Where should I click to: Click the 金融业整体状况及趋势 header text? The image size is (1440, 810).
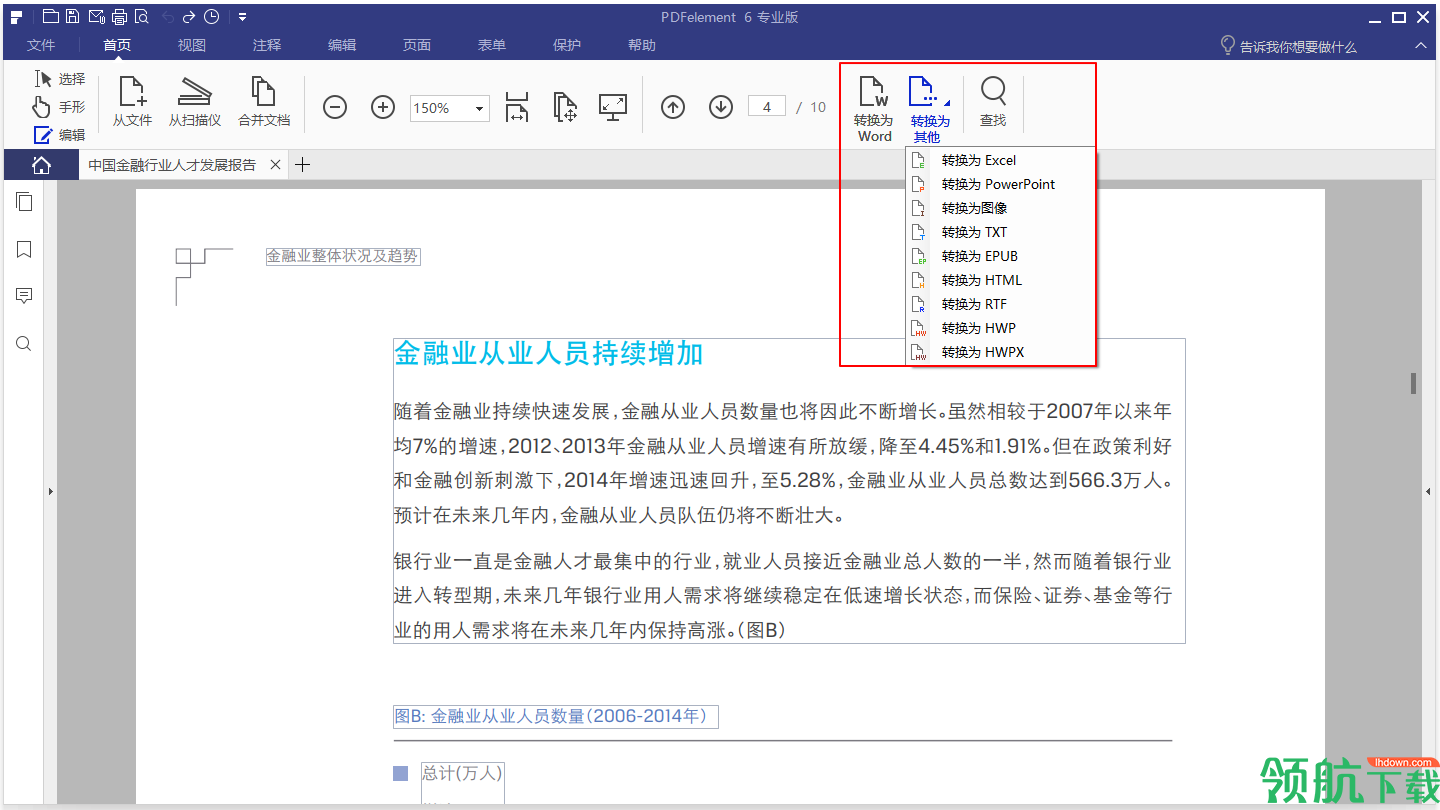click(x=342, y=256)
